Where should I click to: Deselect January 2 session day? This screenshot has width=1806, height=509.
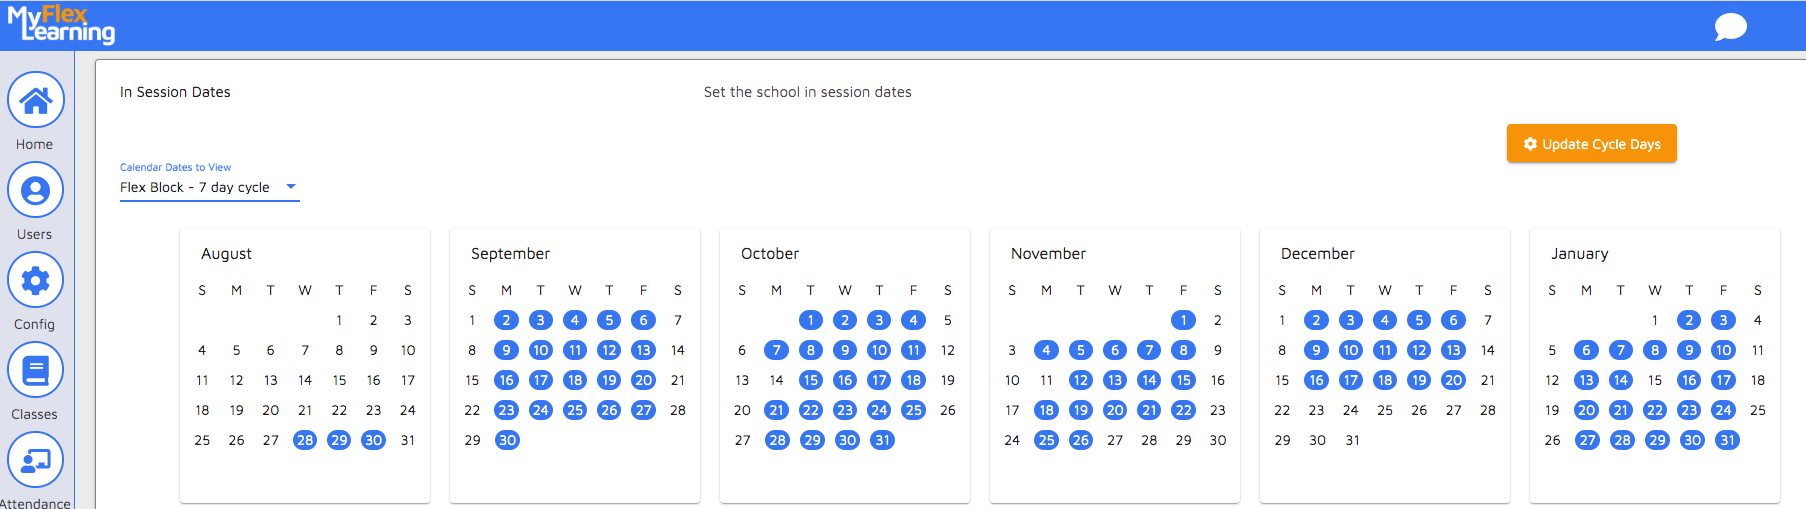click(x=1689, y=320)
